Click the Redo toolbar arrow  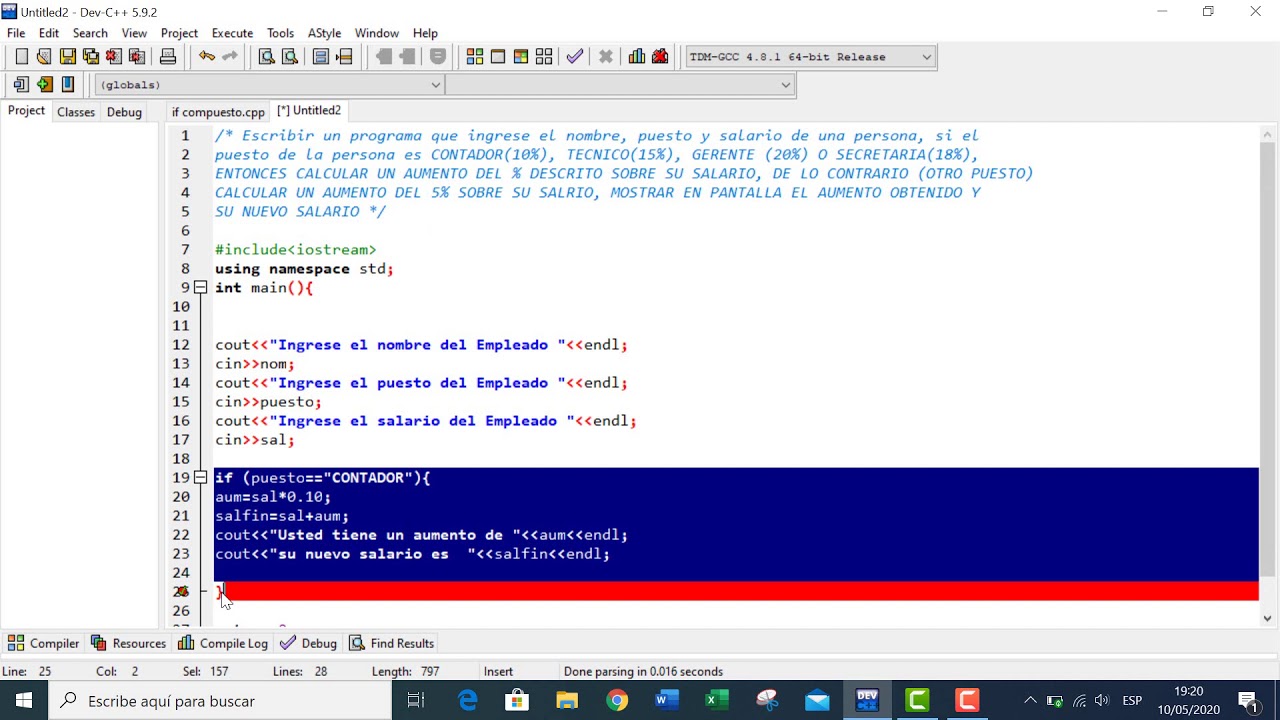230,57
